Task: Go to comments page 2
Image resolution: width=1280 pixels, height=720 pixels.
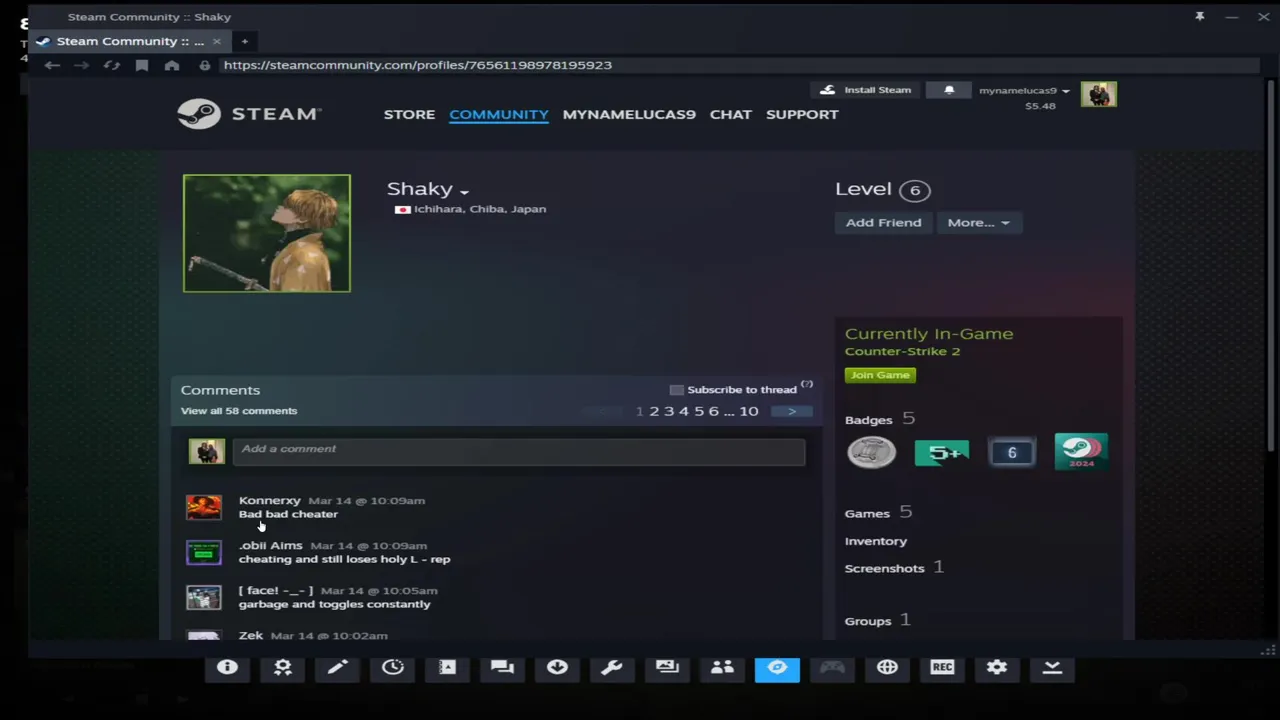Action: point(654,411)
